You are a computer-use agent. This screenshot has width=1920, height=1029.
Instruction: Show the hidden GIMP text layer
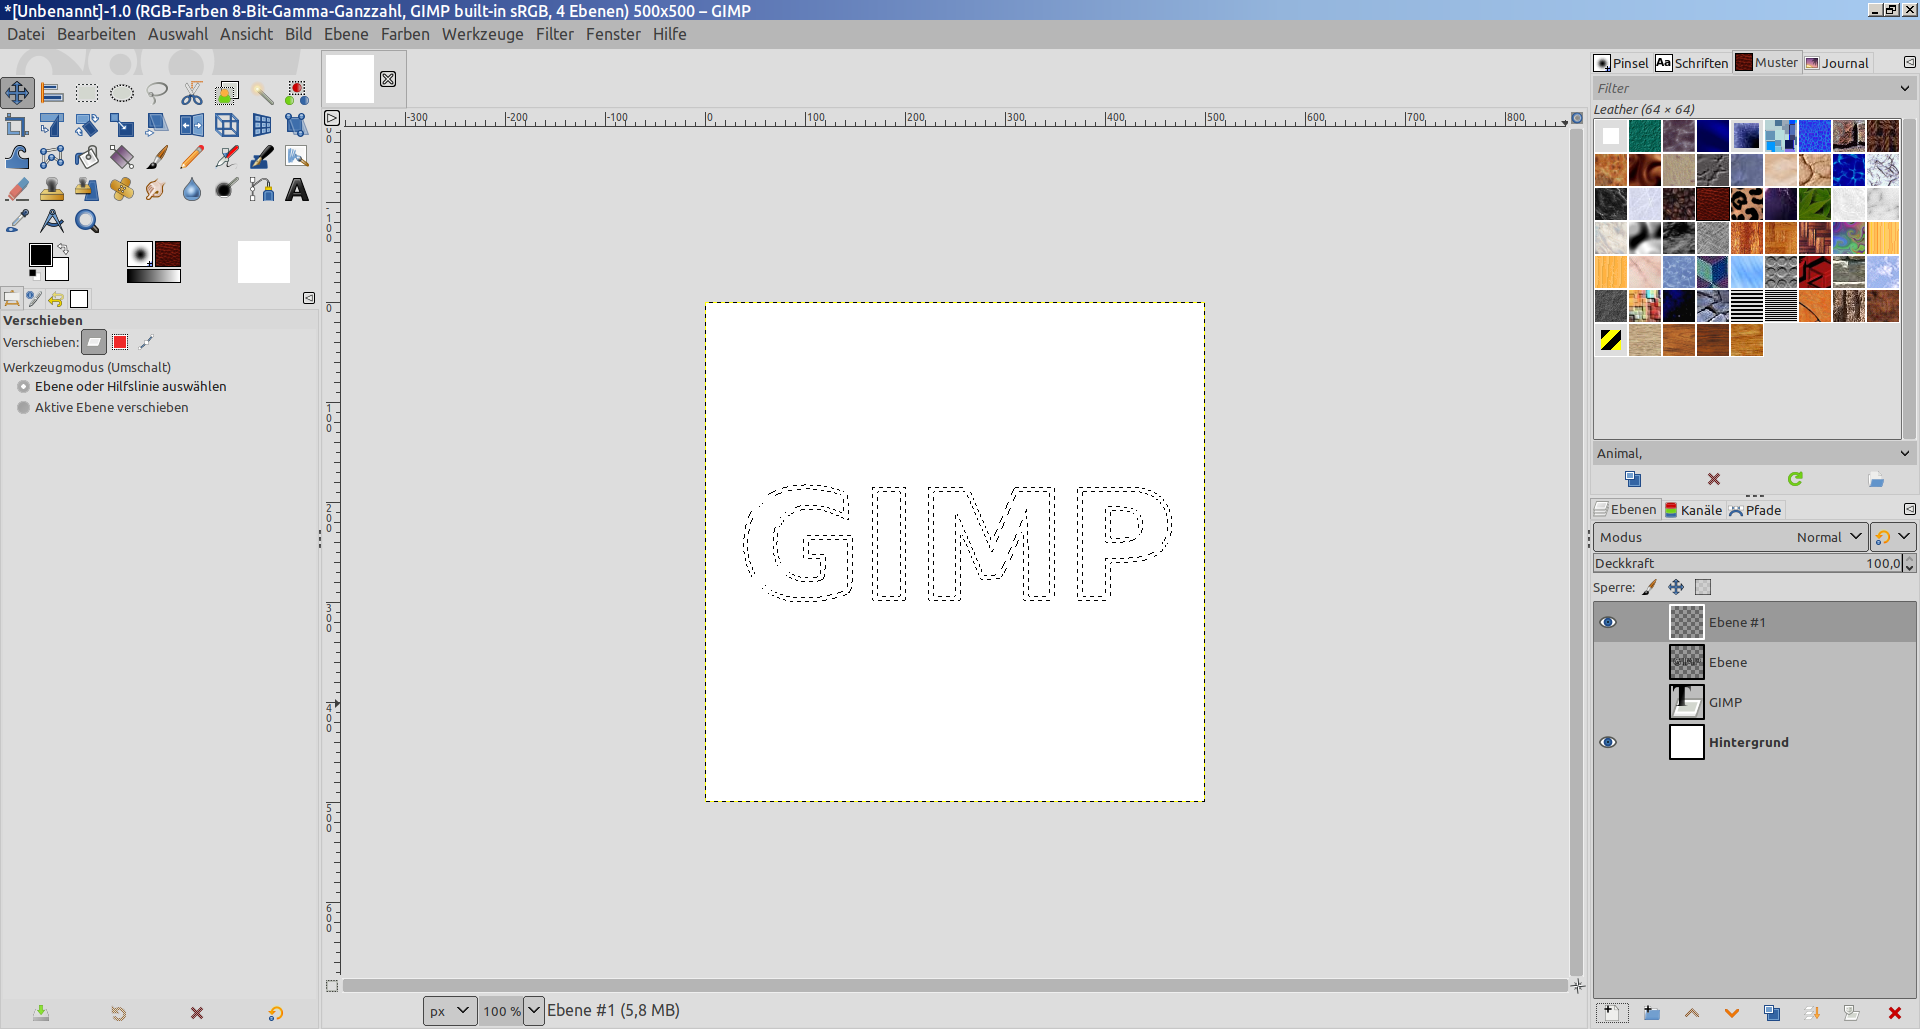pos(1608,702)
